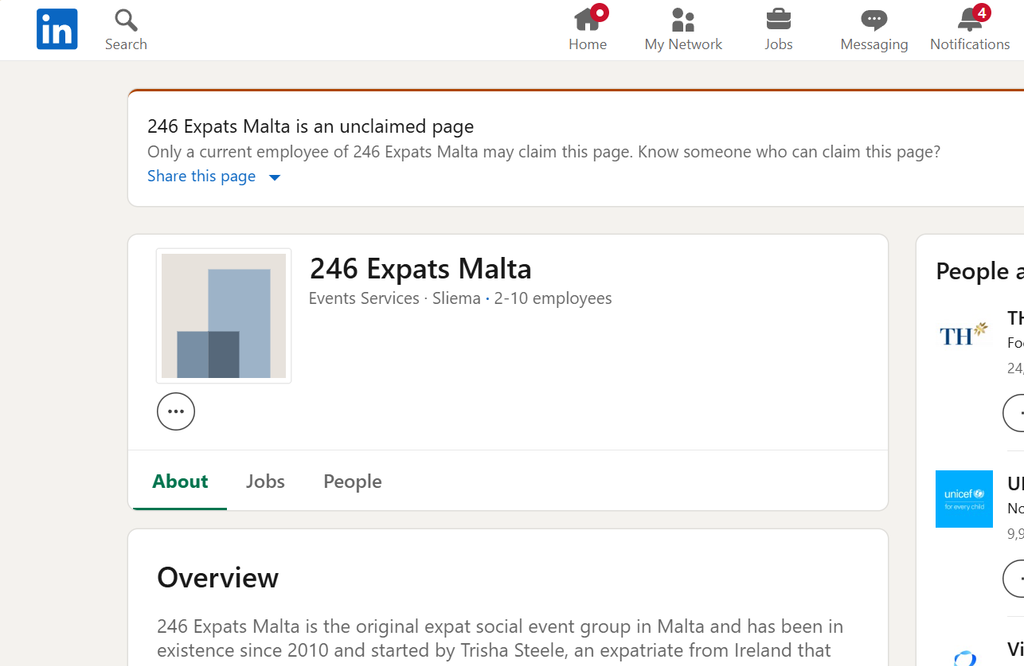Click the Share this page link

coord(201,176)
